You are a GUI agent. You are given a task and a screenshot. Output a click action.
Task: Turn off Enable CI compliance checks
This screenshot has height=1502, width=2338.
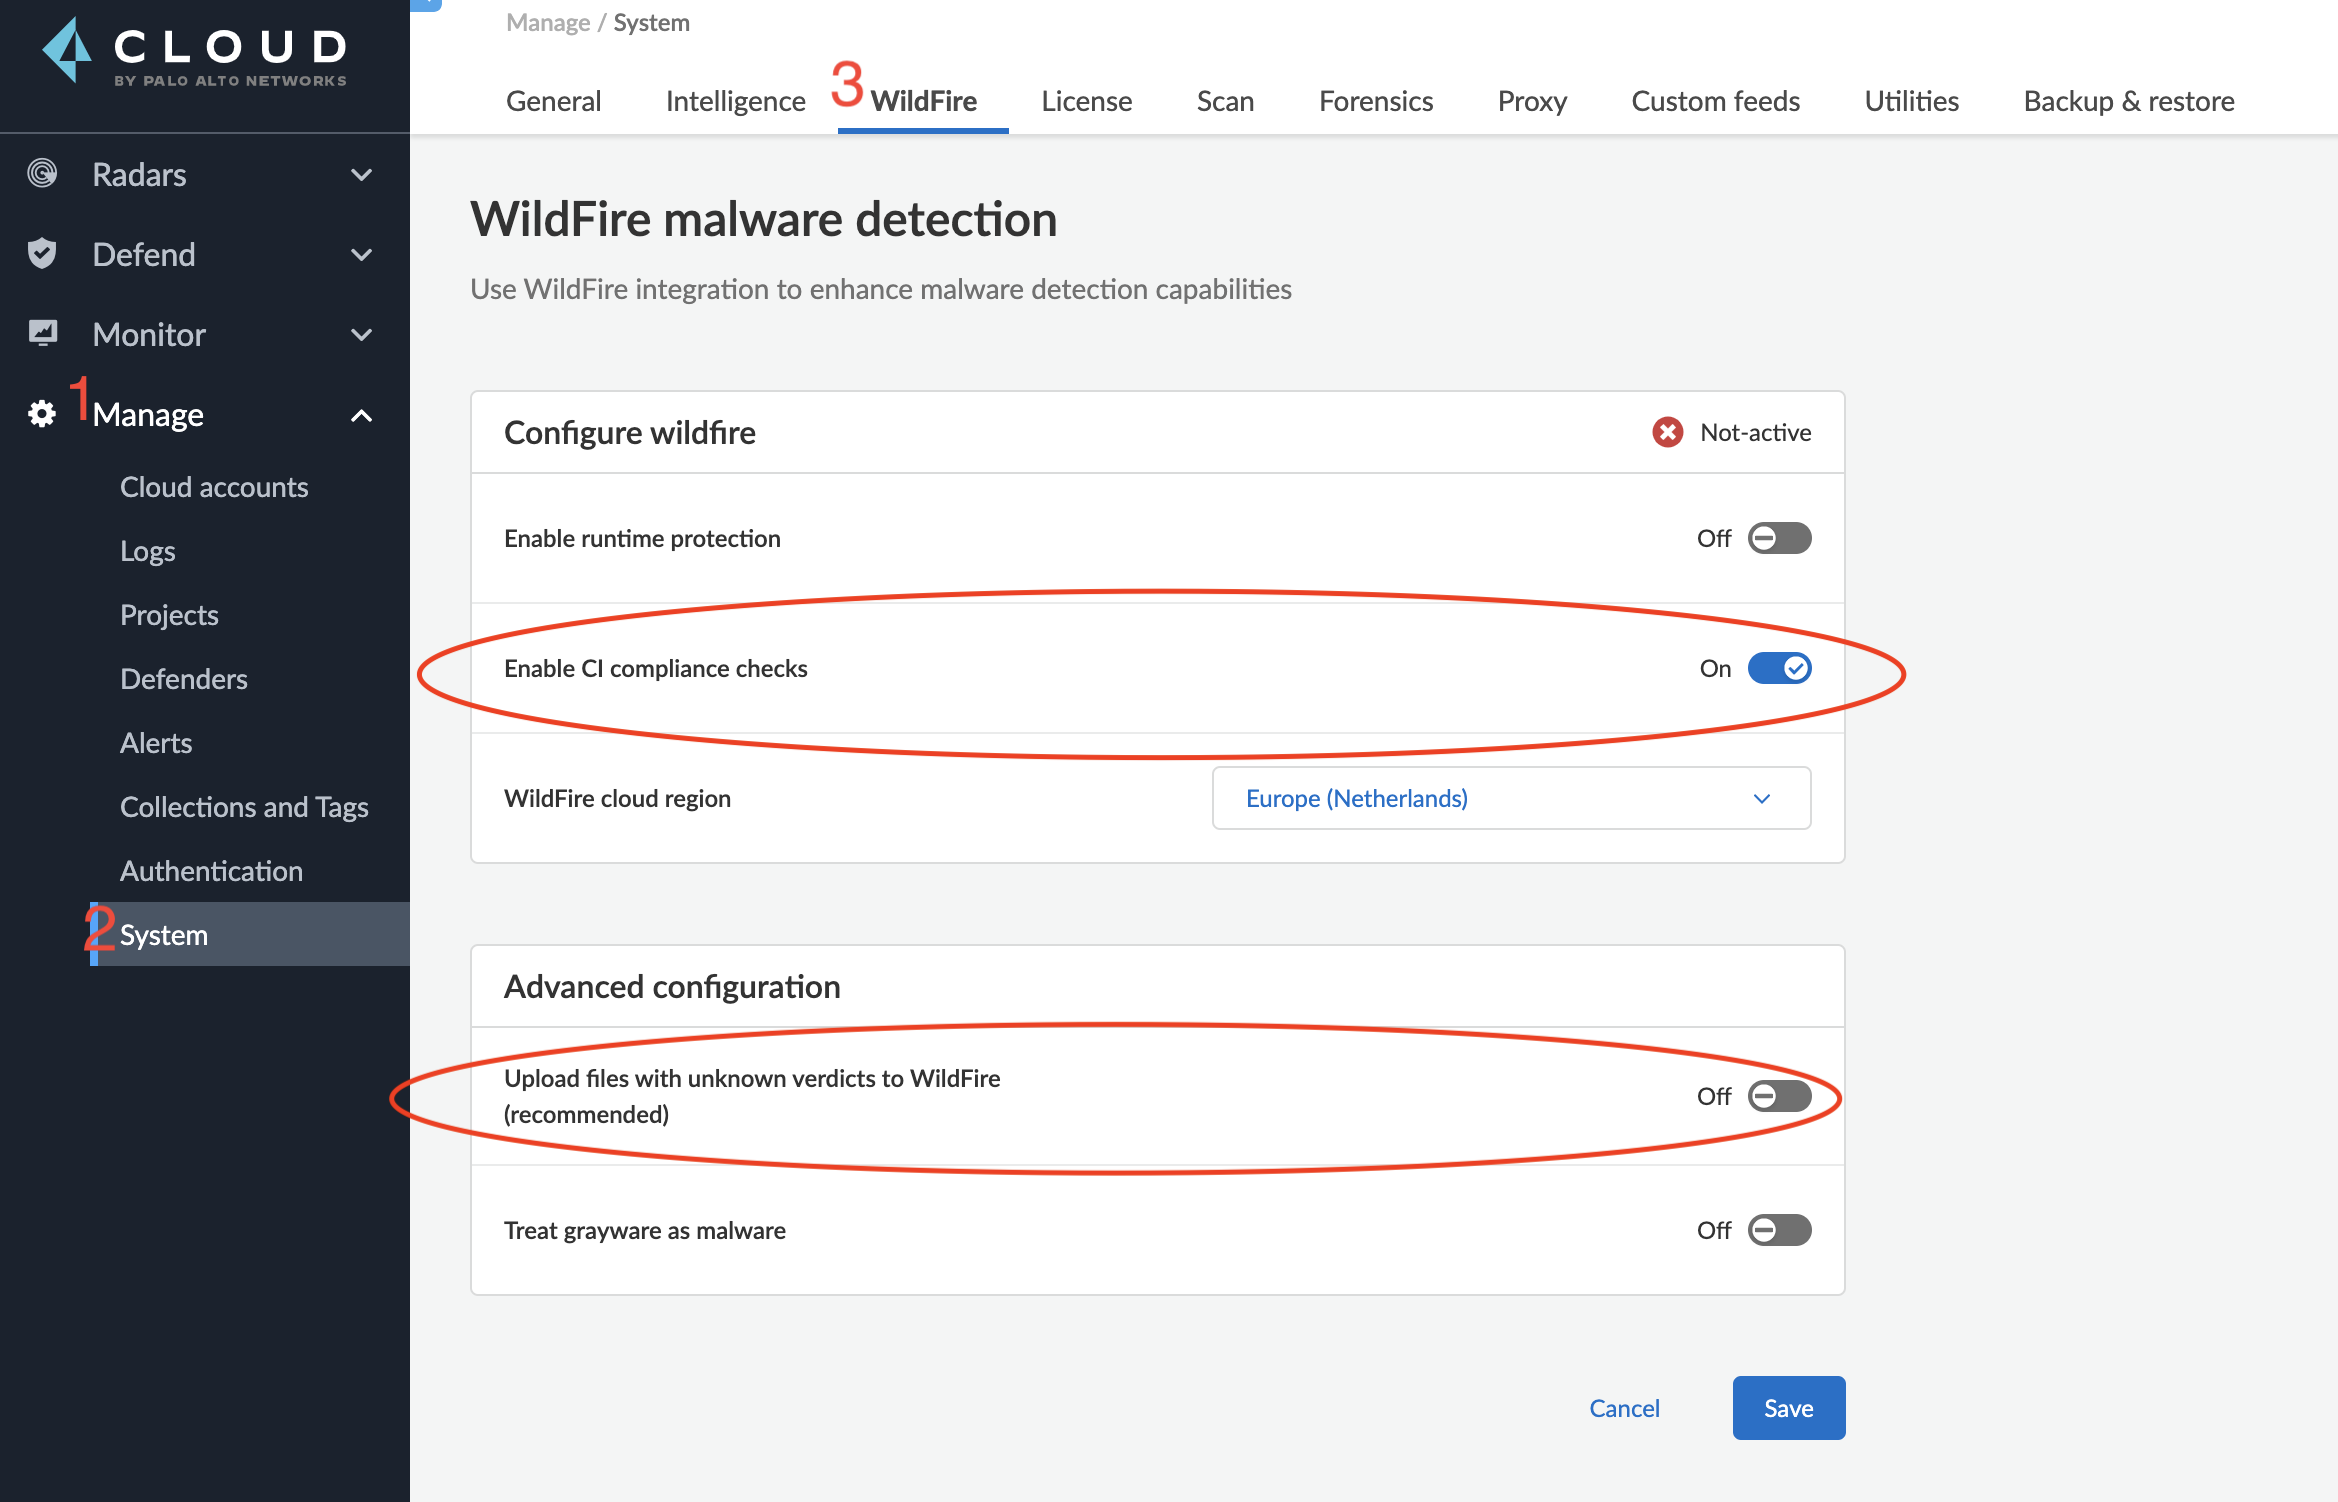[x=1779, y=668]
